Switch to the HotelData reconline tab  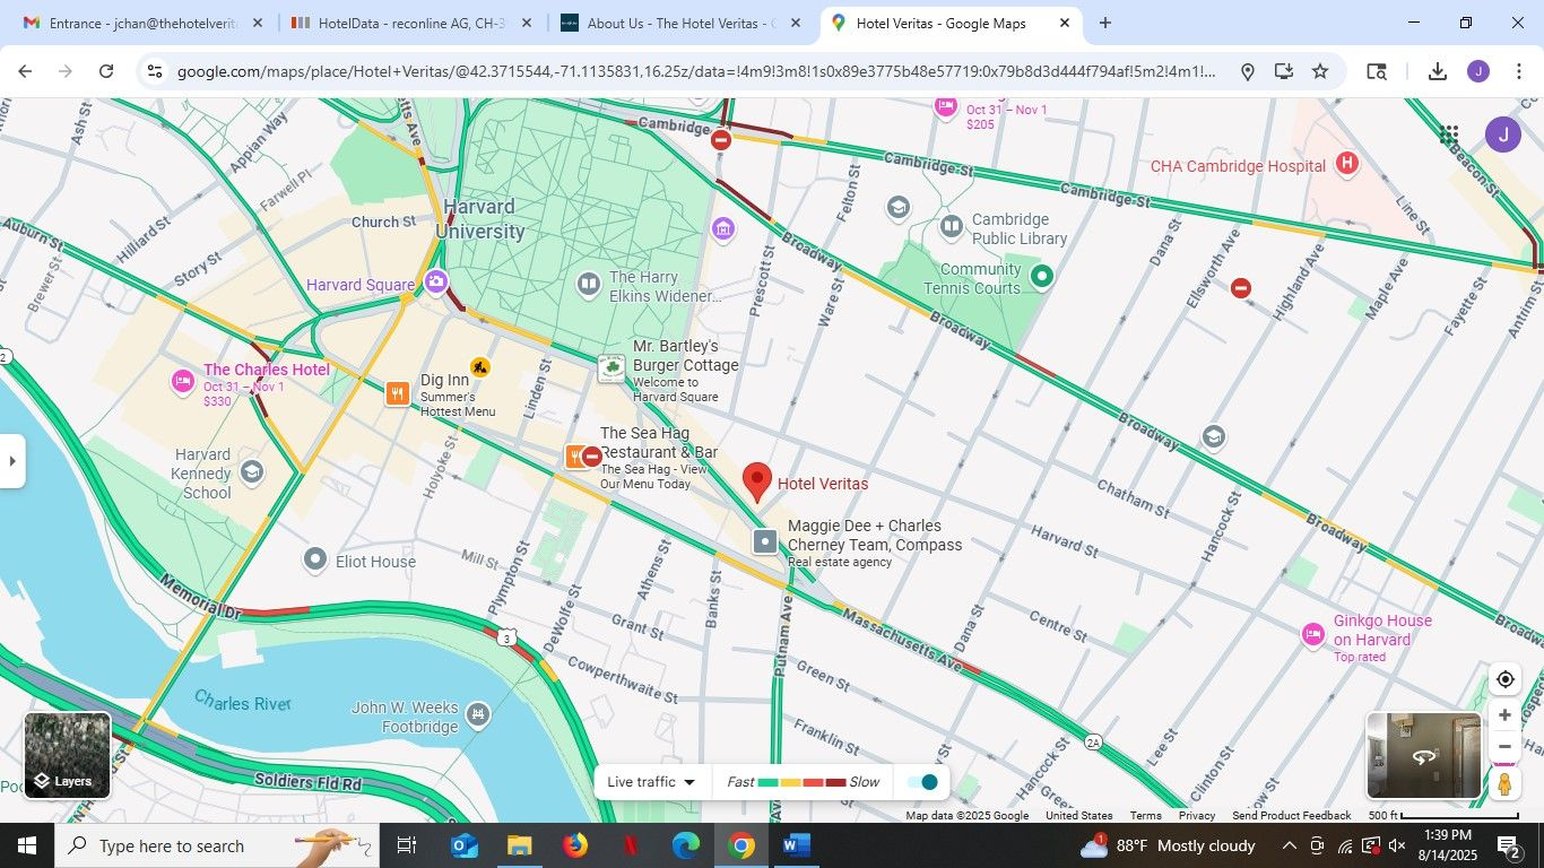(411, 23)
